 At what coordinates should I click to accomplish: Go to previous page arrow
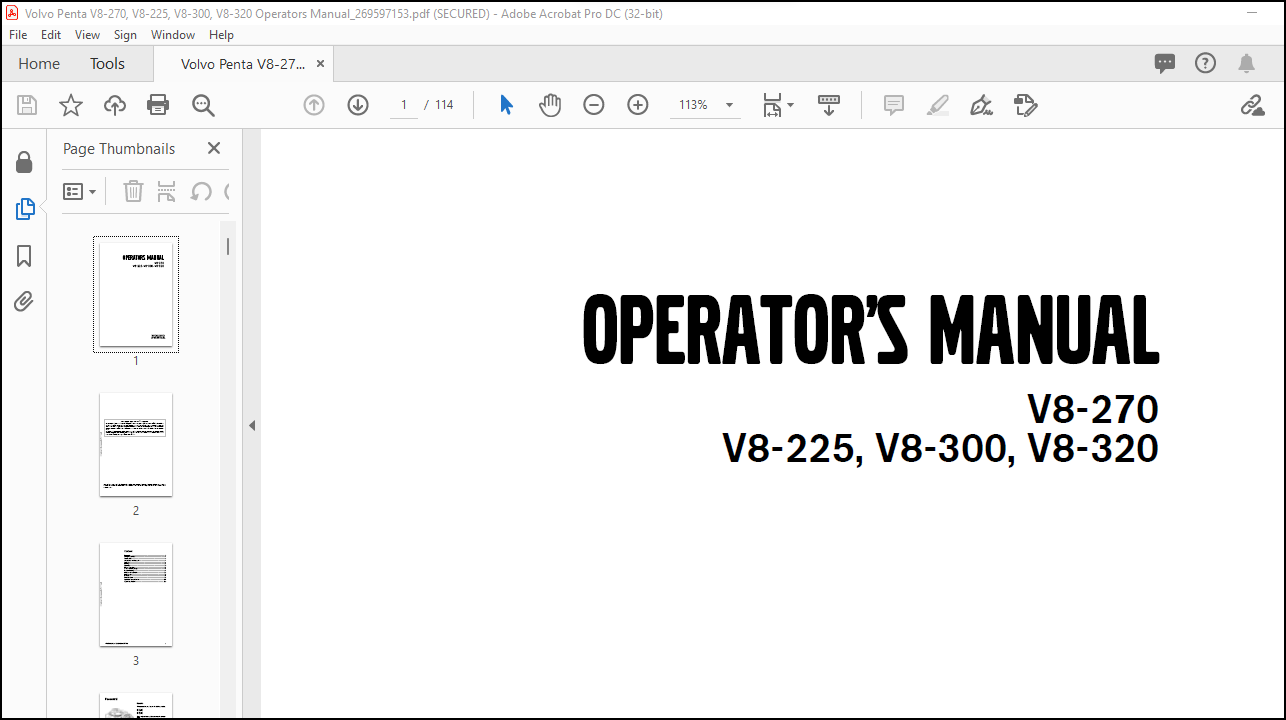[x=314, y=105]
